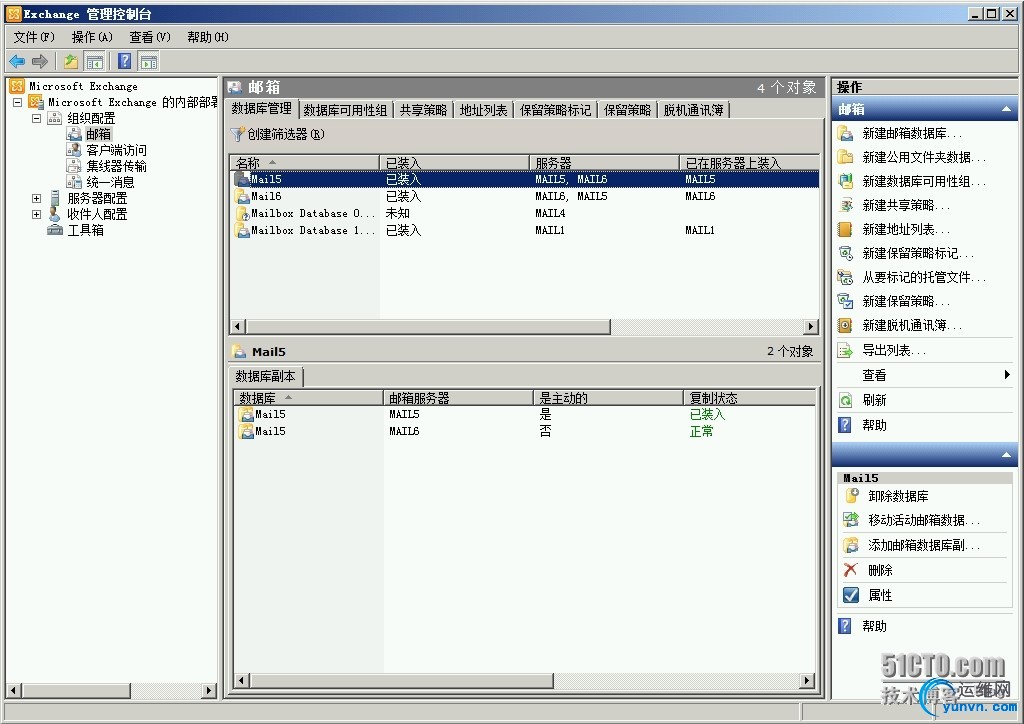Collapse the 组织配置 tree node
Image resolution: width=1024 pixels, height=724 pixels.
(37, 118)
